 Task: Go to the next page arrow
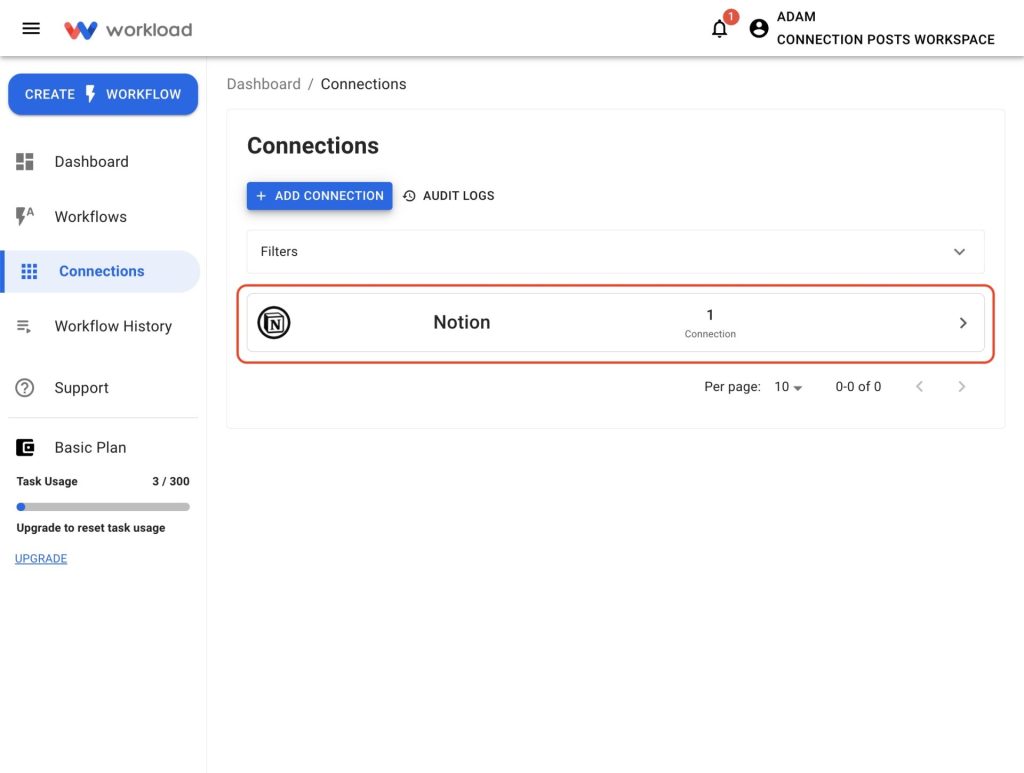click(961, 386)
